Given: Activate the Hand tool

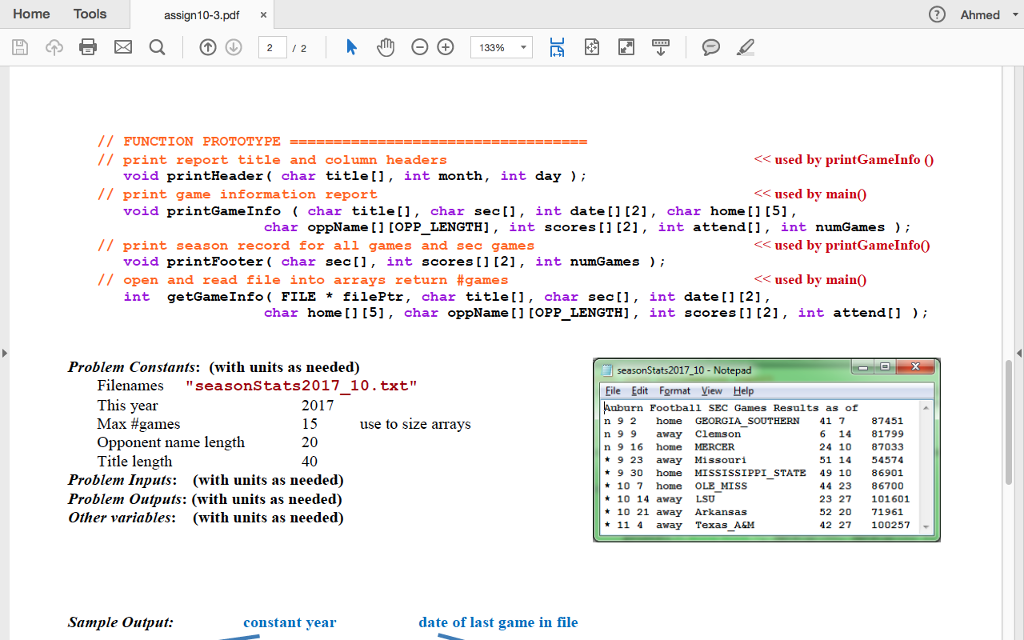Looking at the screenshot, I should (x=385, y=46).
